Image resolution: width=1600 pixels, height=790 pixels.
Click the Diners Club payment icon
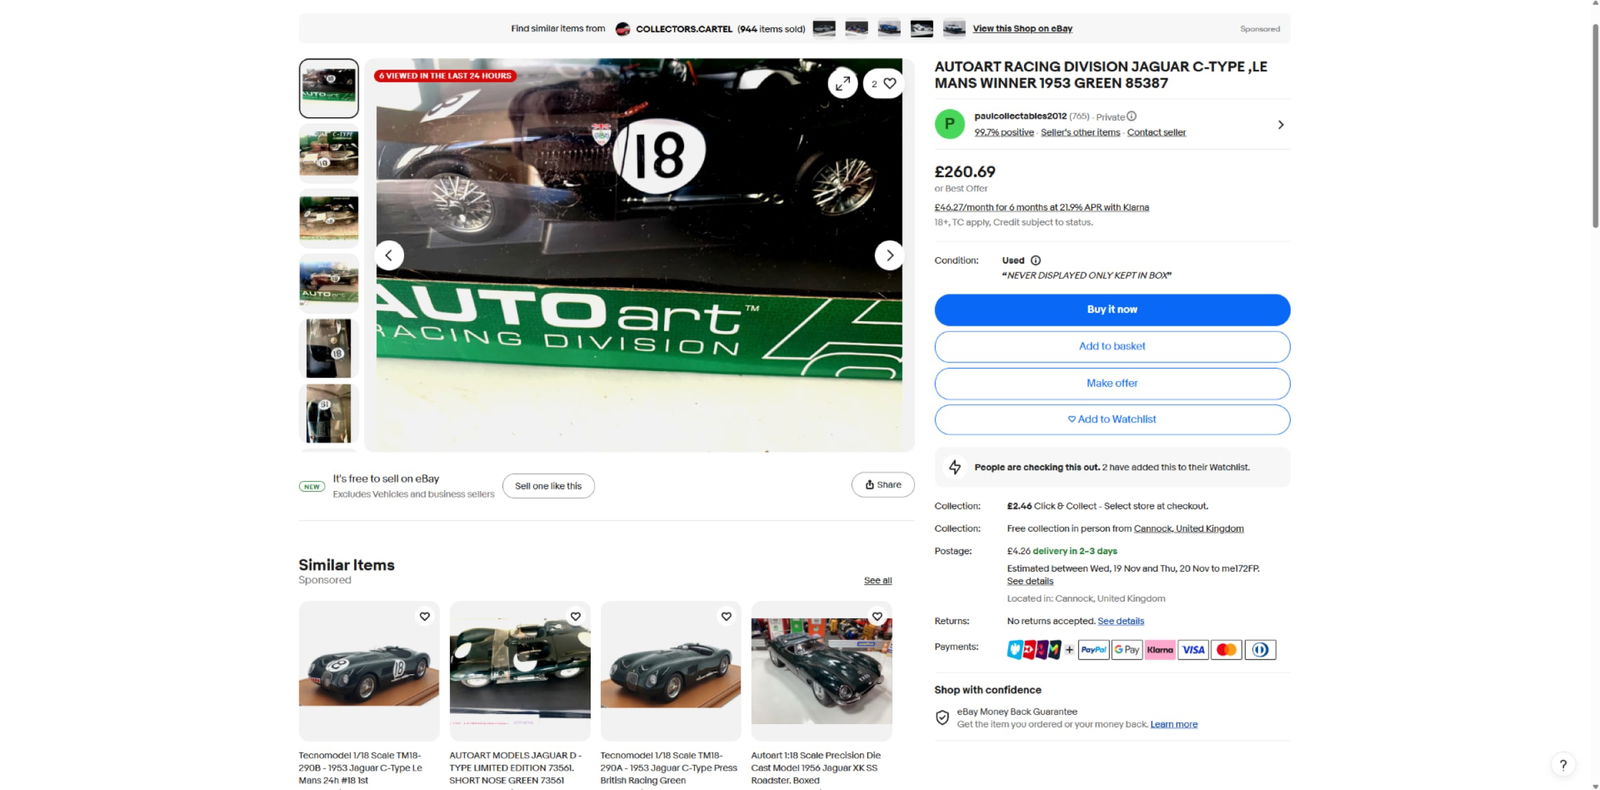[x=1260, y=650]
